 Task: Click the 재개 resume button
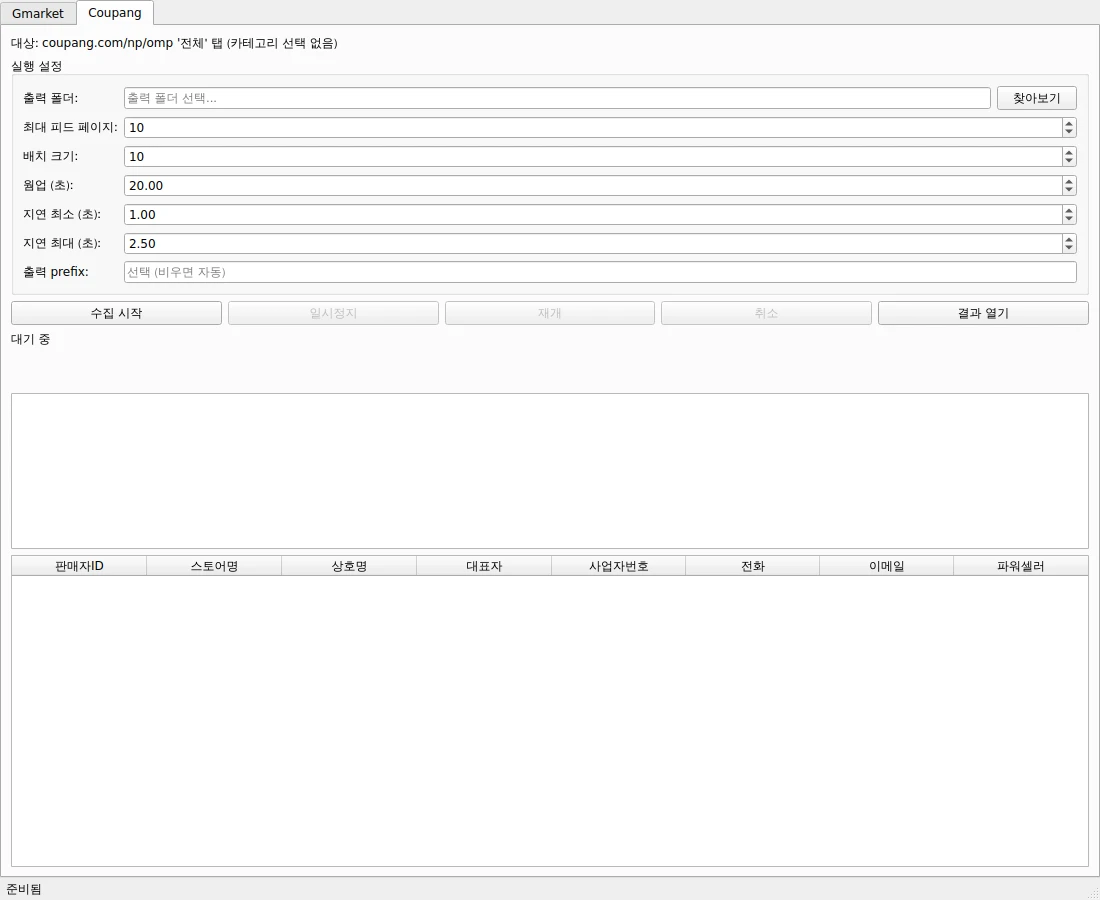(x=550, y=314)
